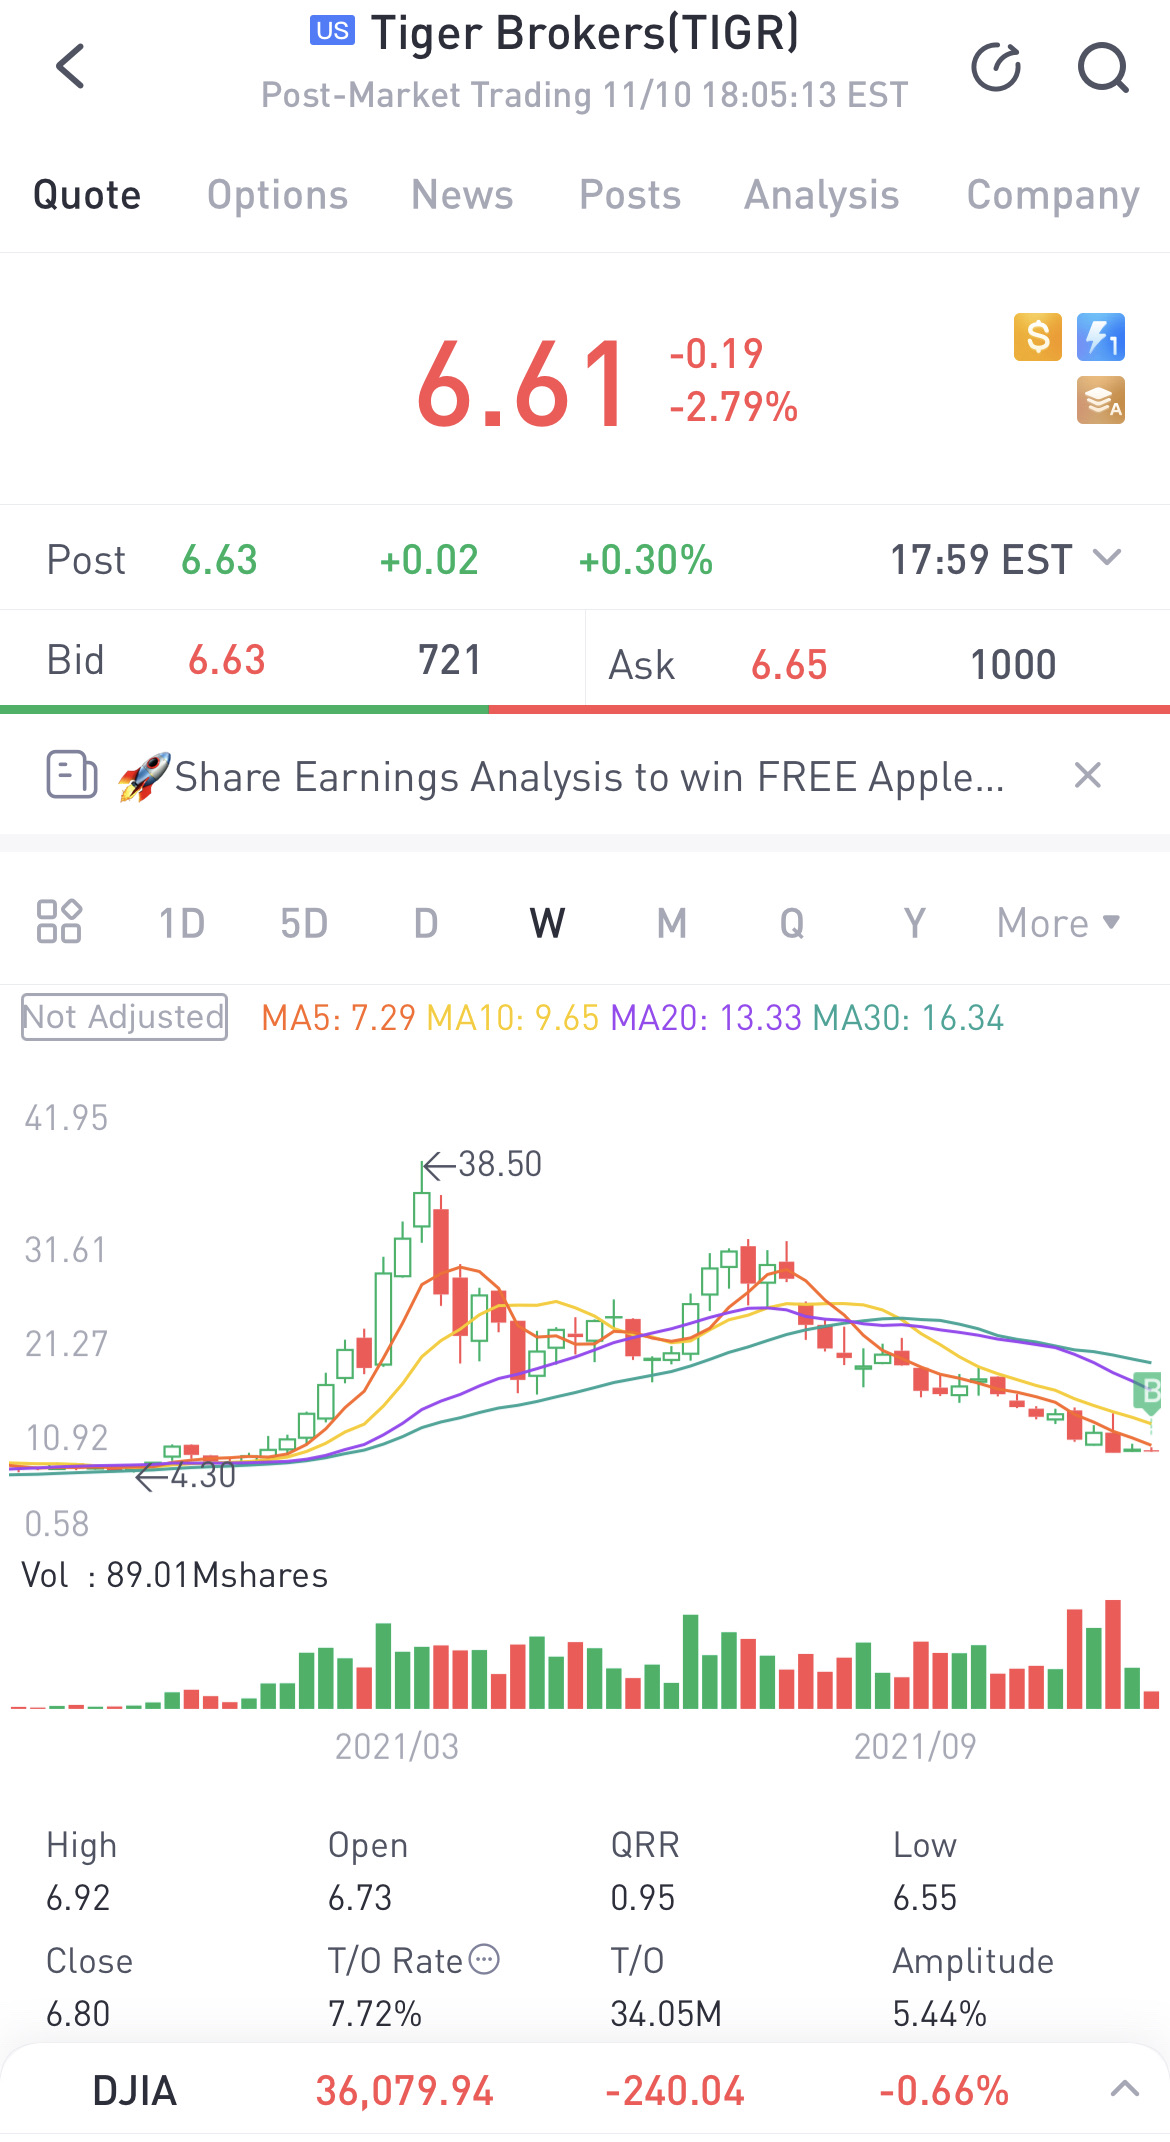1170x2142 pixels.
Task: Tap the T/O Rate 7.72% value
Action: [x=375, y=2013]
